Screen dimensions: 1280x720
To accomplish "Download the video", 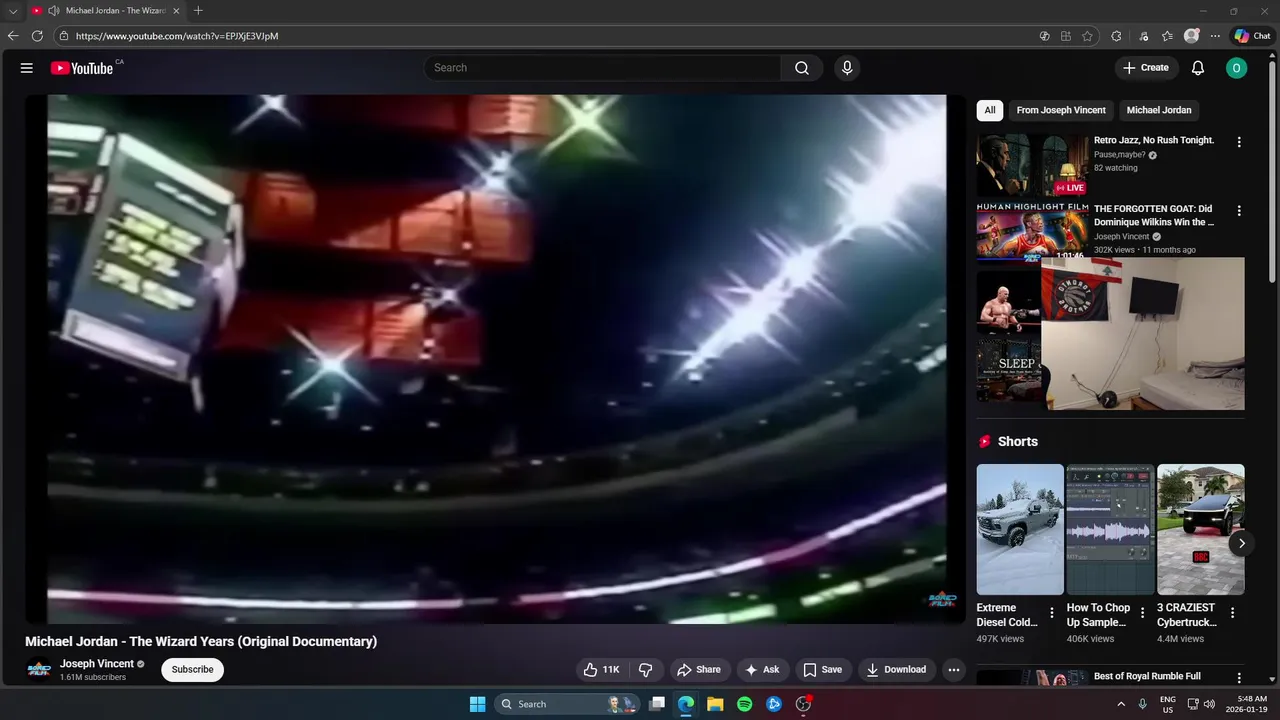I will point(896,670).
